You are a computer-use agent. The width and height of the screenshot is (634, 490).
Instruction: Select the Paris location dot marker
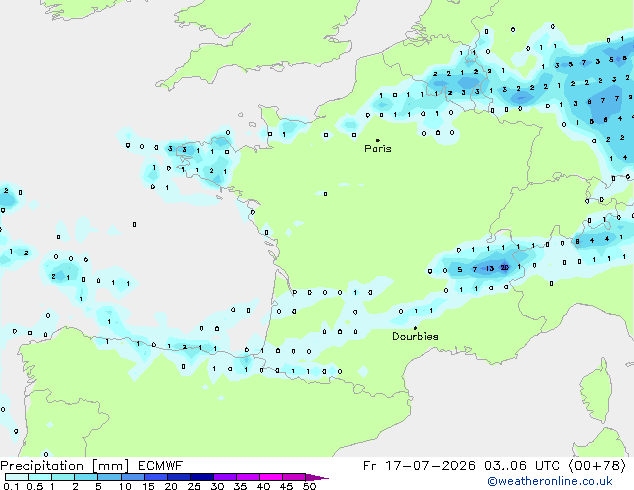pyautogui.click(x=378, y=140)
